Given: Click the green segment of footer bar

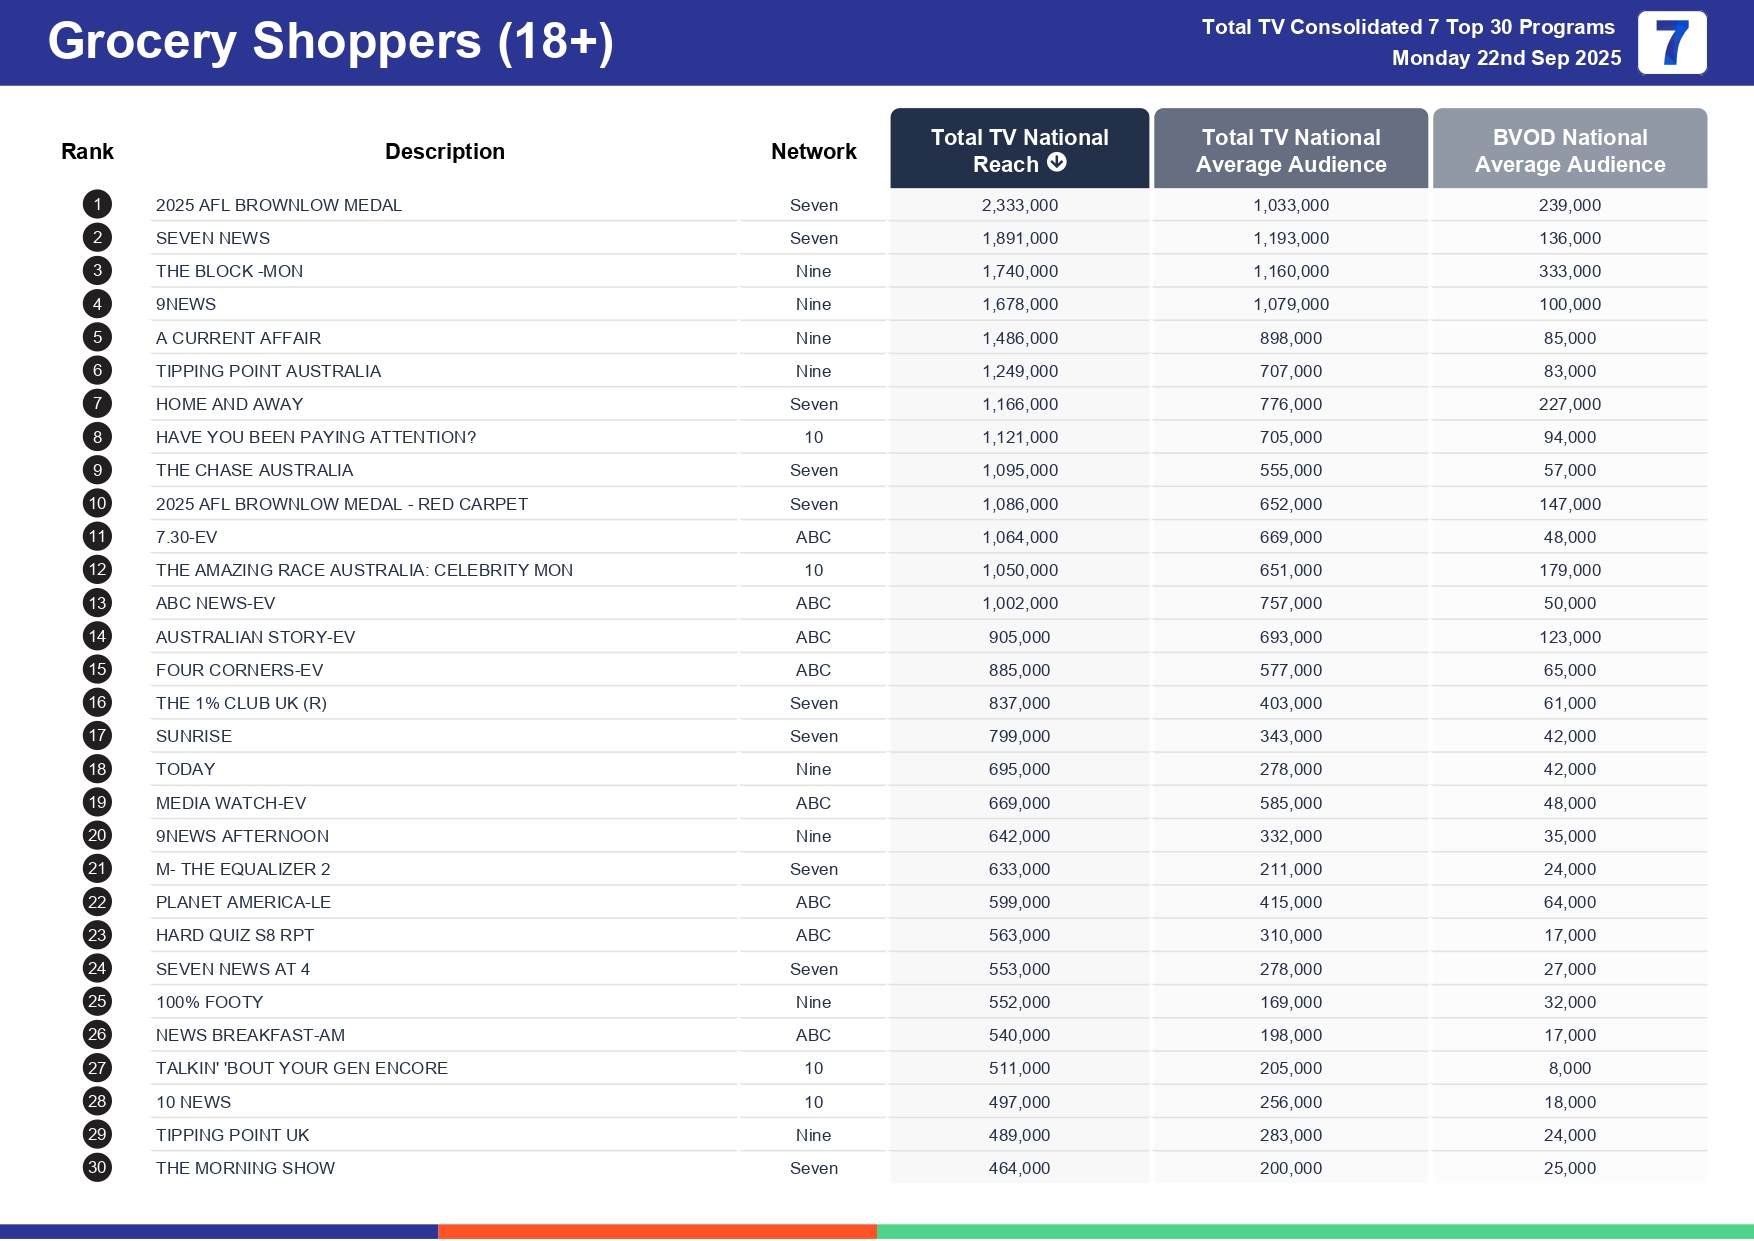Looking at the screenshot, I should [1314, 1231].
